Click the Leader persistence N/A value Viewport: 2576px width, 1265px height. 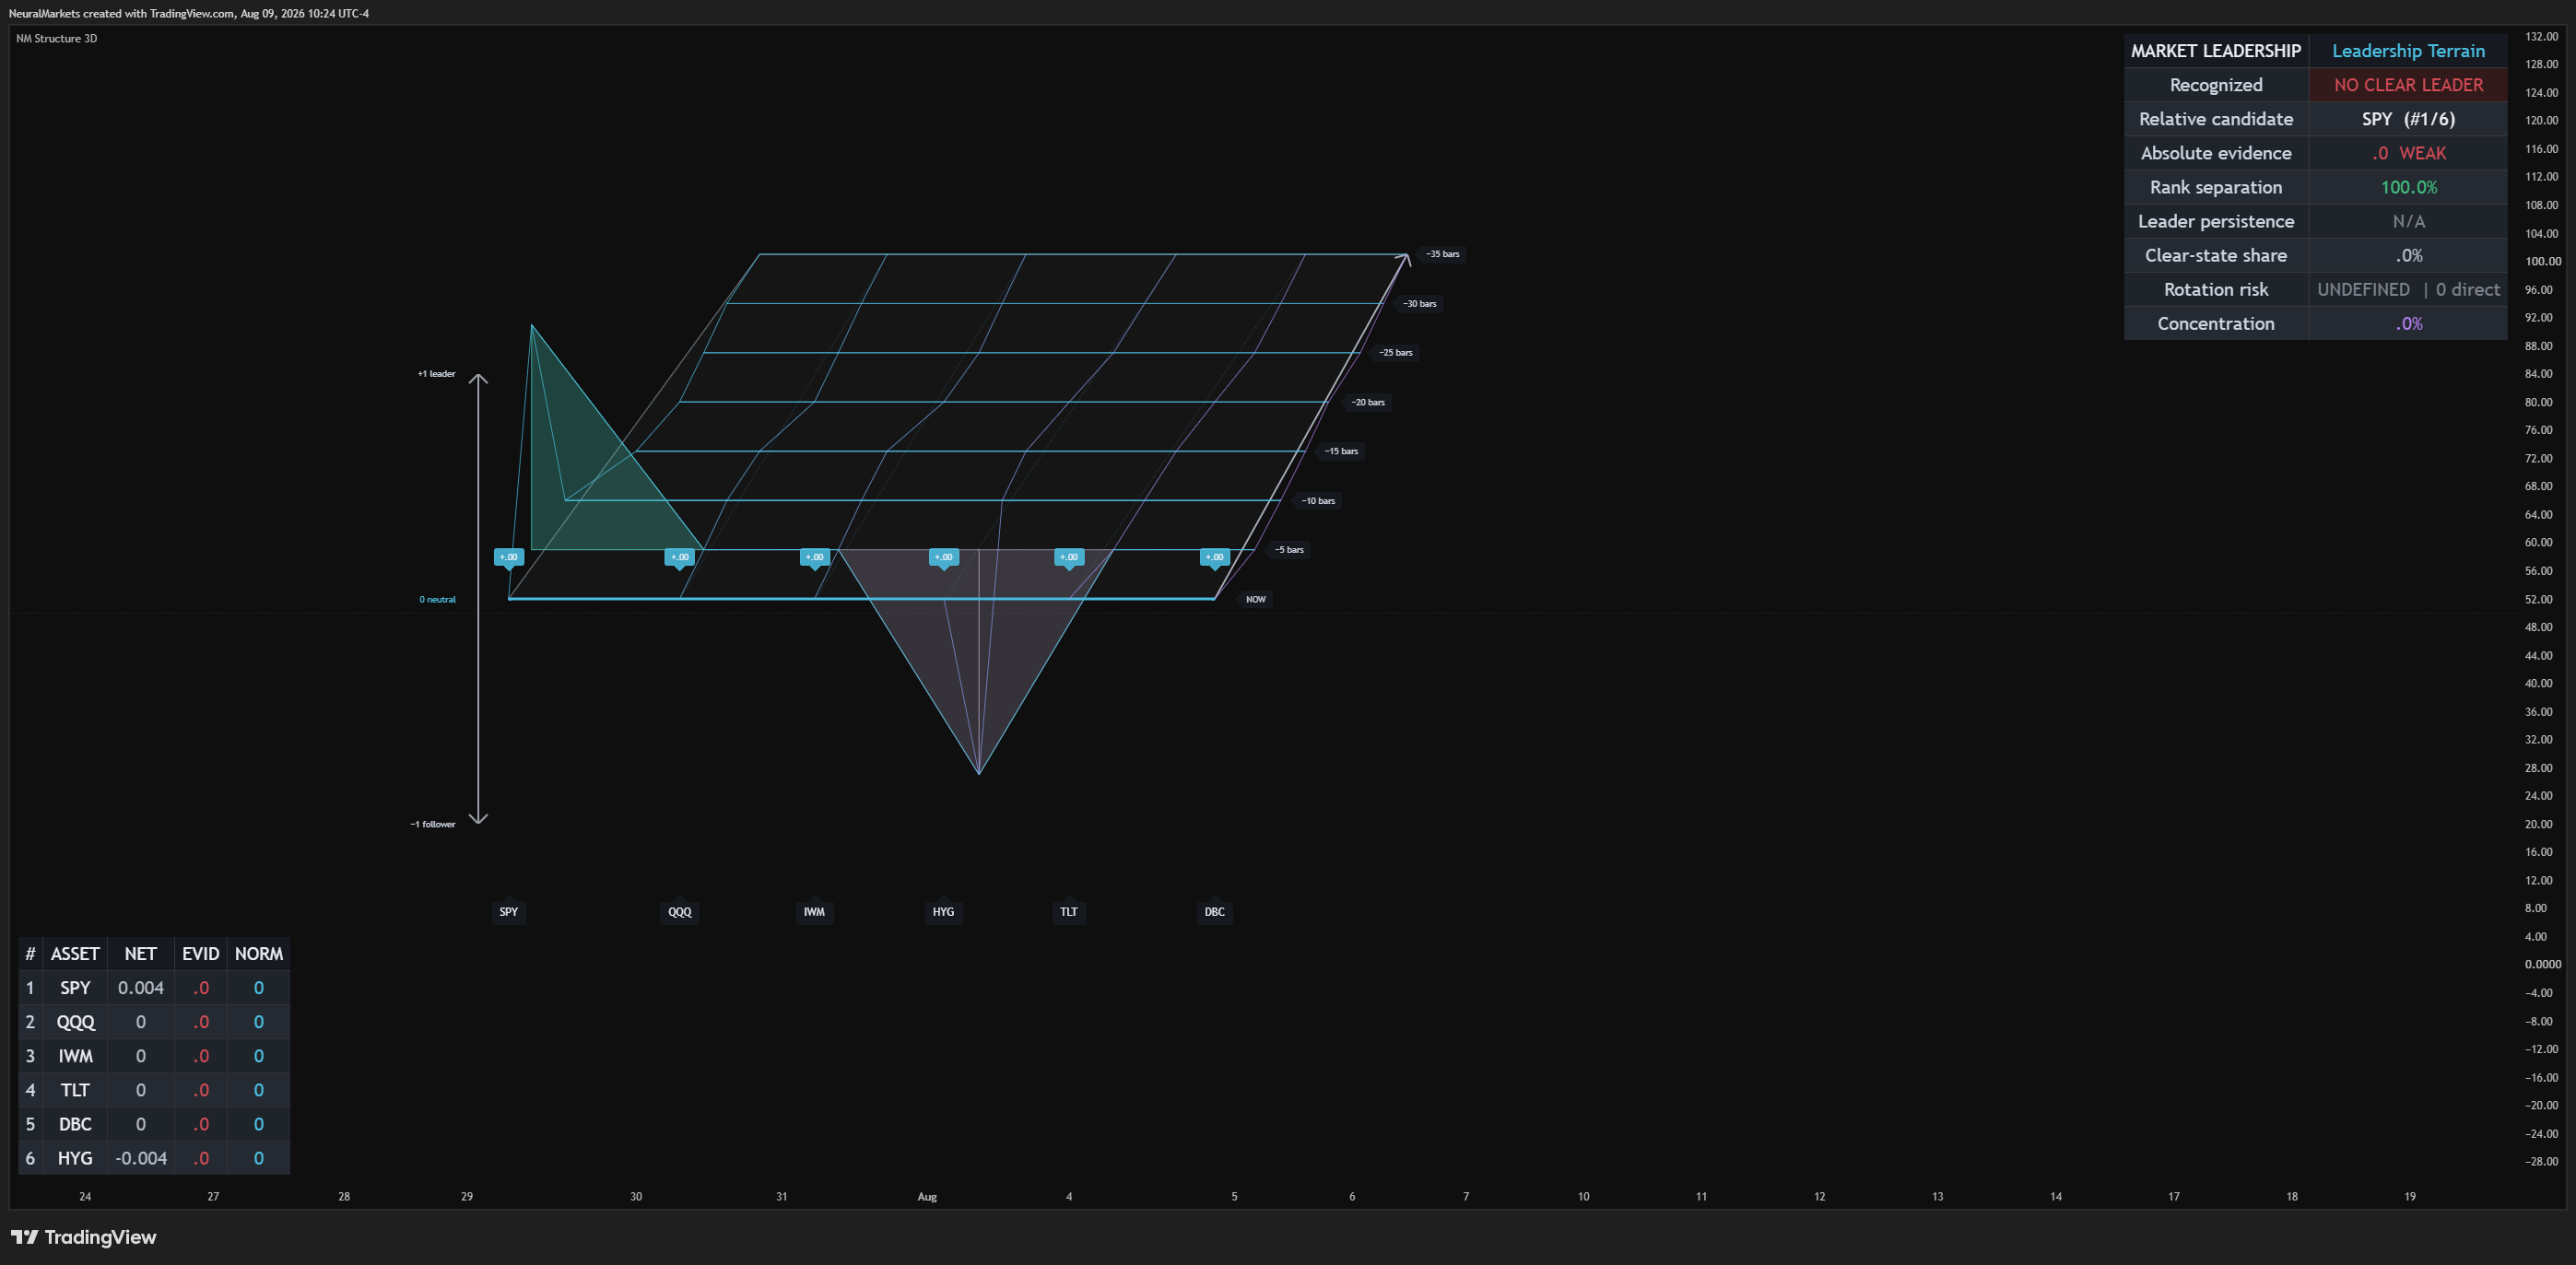click(x=2407, y=221)
